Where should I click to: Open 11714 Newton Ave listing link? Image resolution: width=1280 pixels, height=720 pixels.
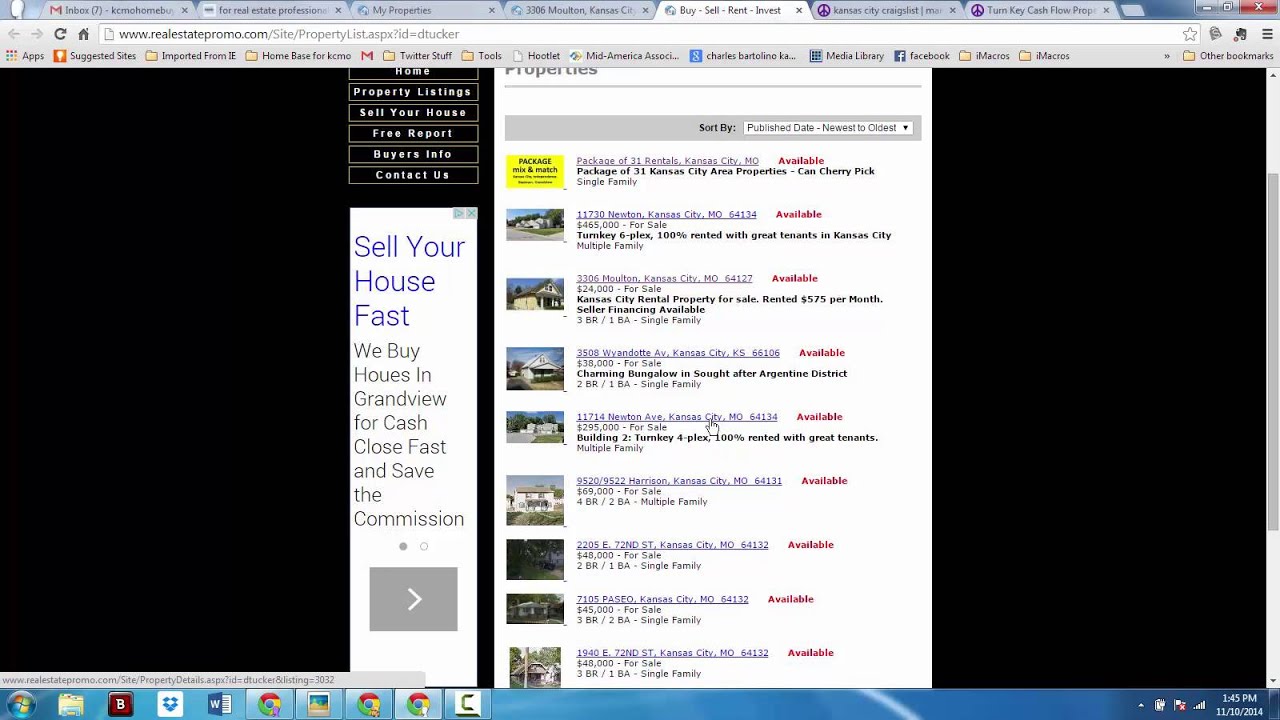[x=677, y=417]
